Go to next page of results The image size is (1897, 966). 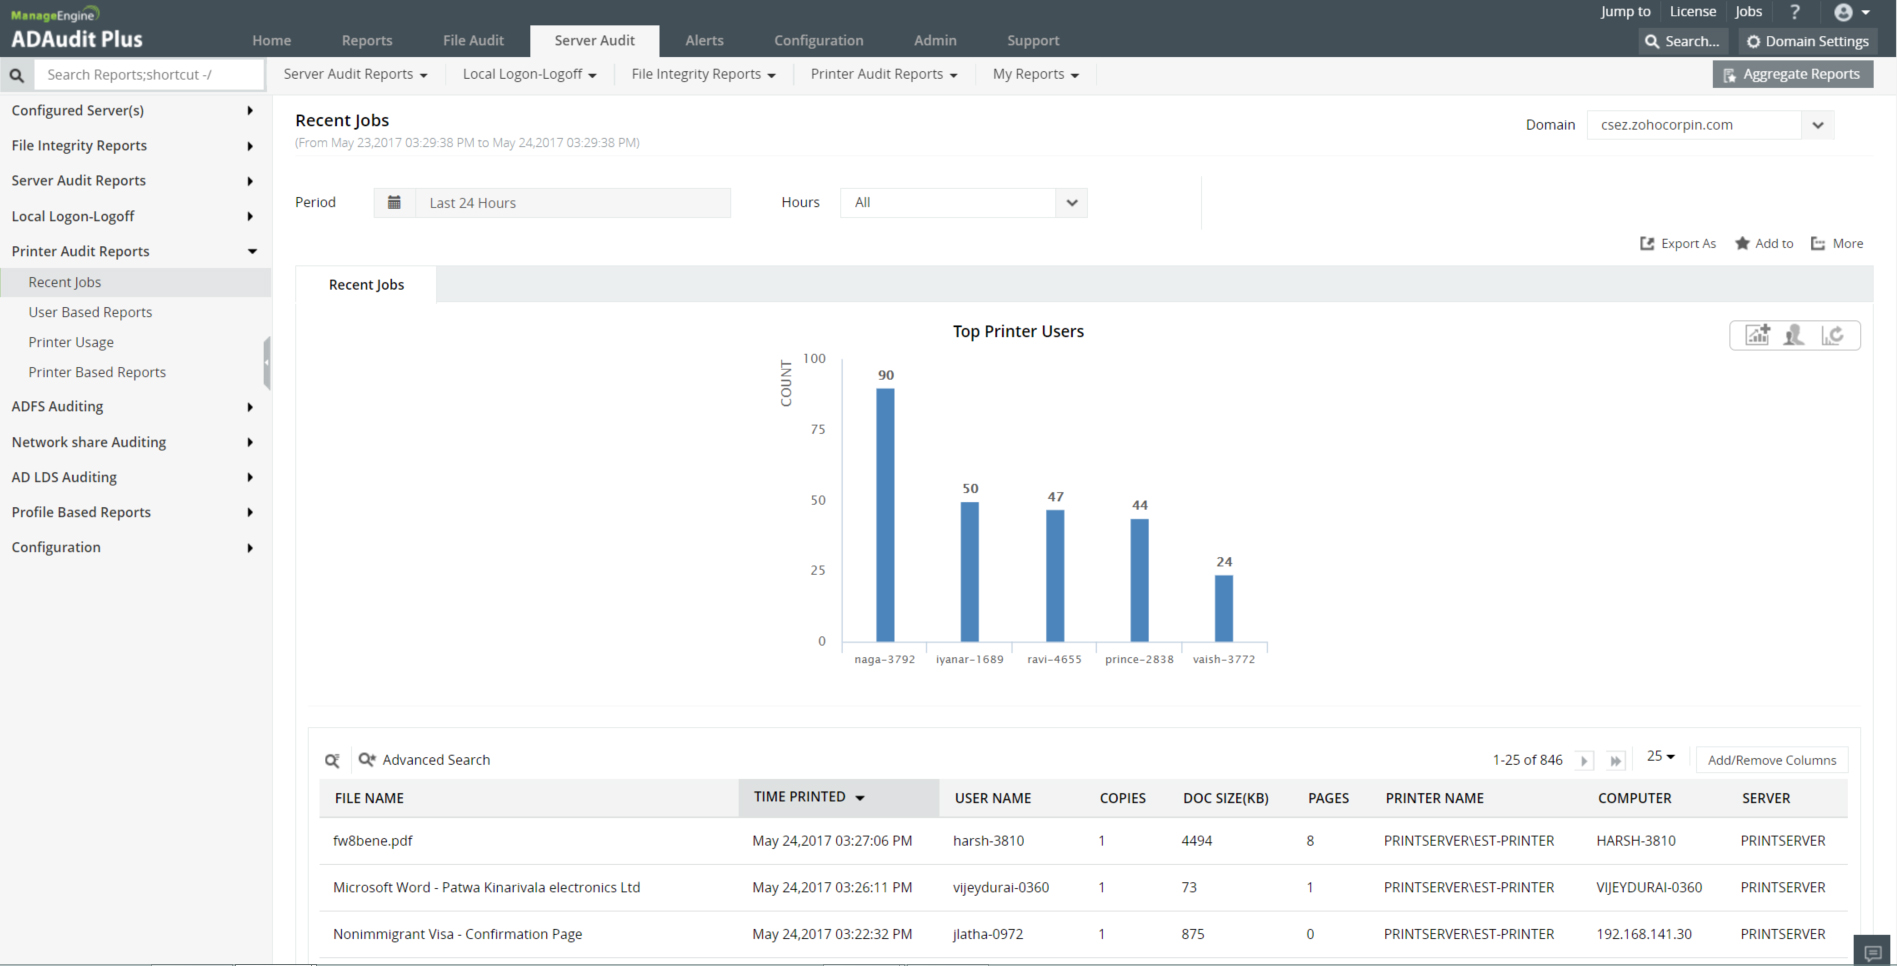tap(1584, 761)
